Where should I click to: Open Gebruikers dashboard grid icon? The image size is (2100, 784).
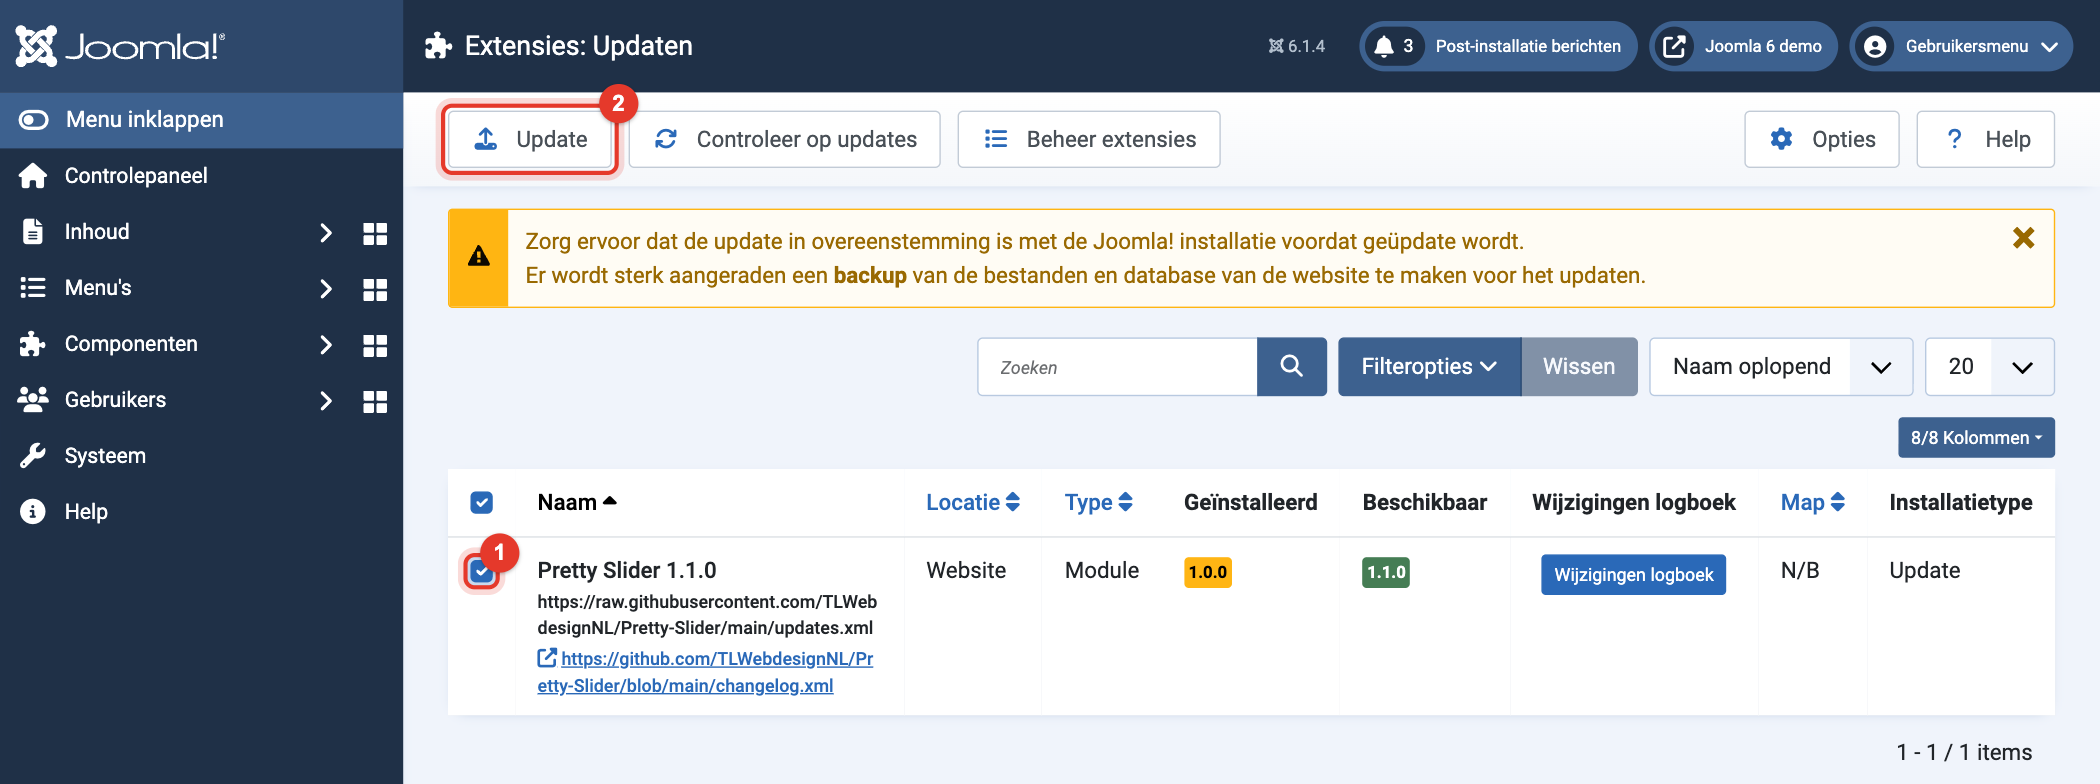375,401
